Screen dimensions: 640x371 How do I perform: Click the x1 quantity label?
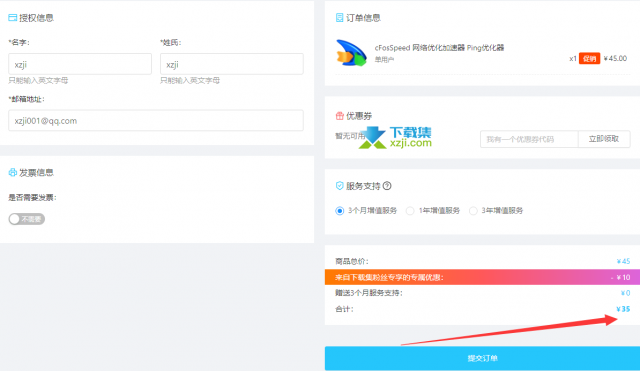point(573,59)
